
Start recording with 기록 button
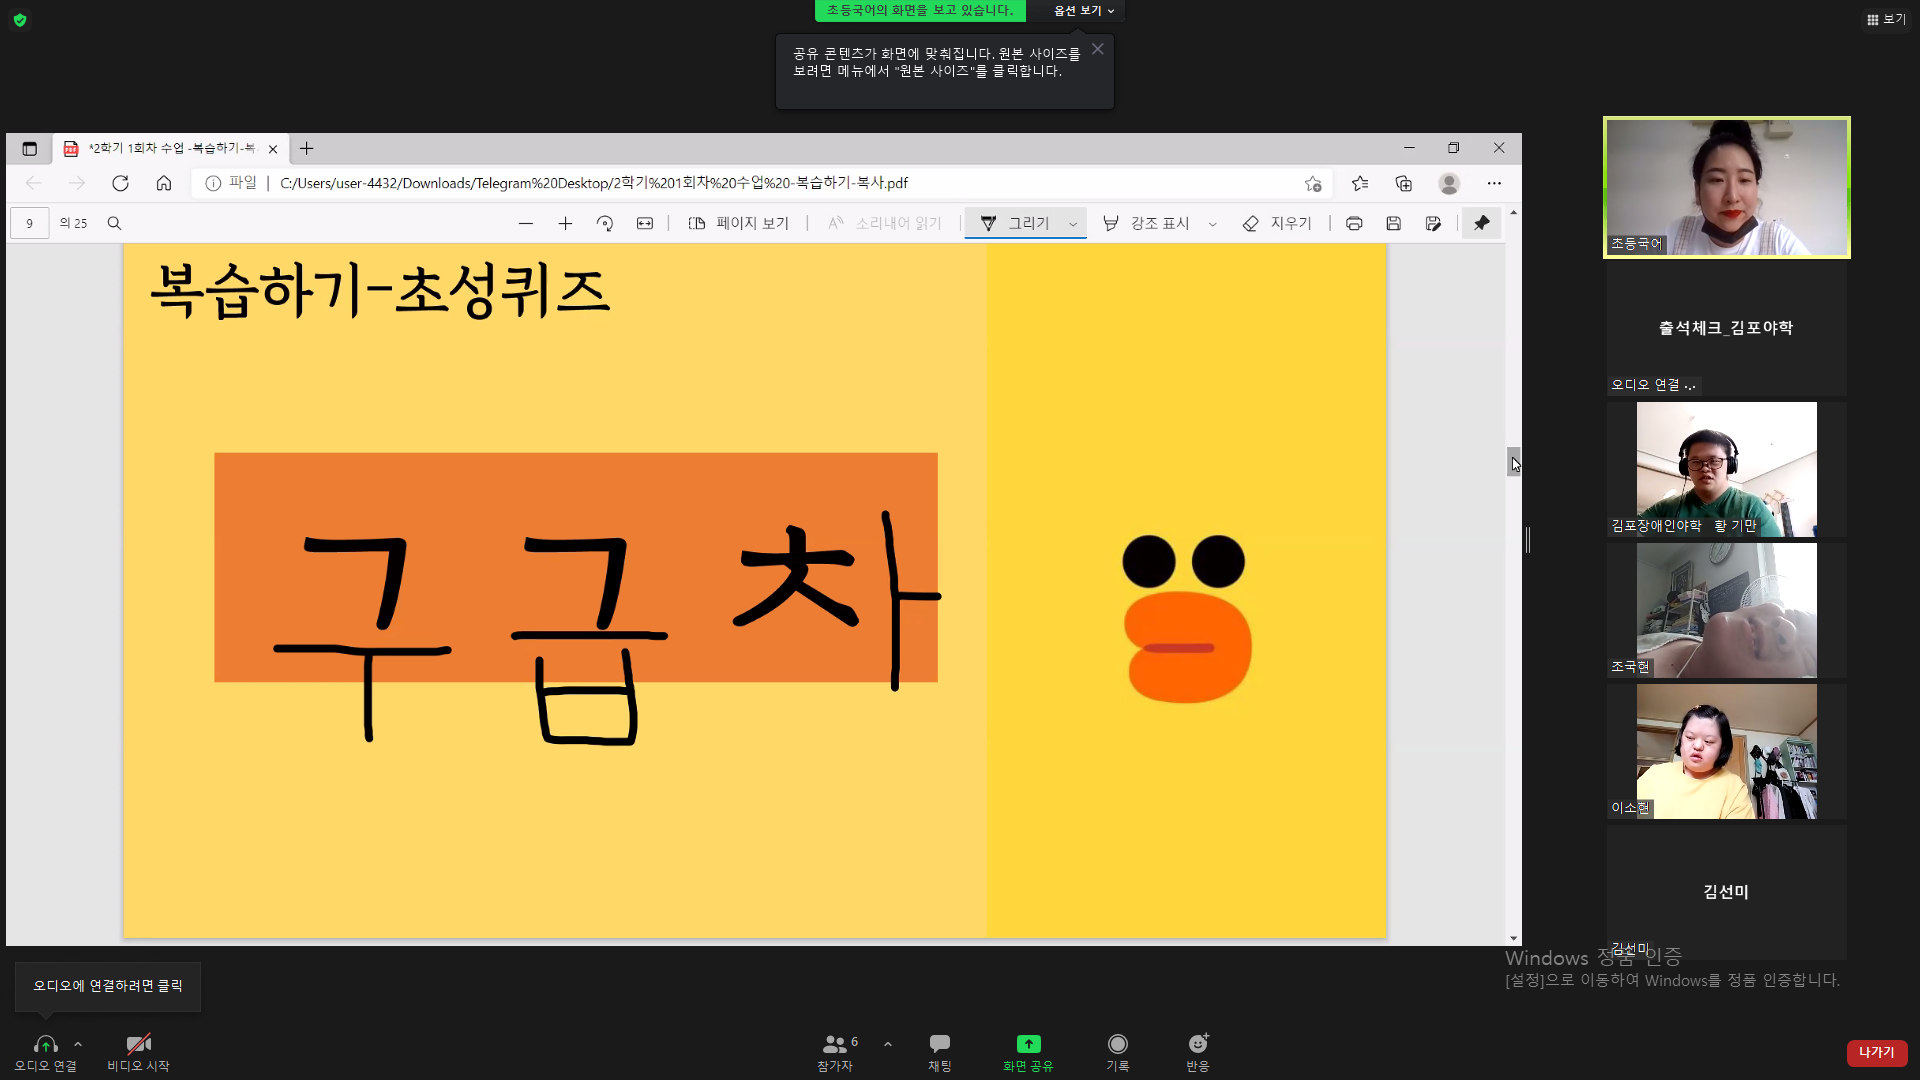click(x=1118, y=1053)
